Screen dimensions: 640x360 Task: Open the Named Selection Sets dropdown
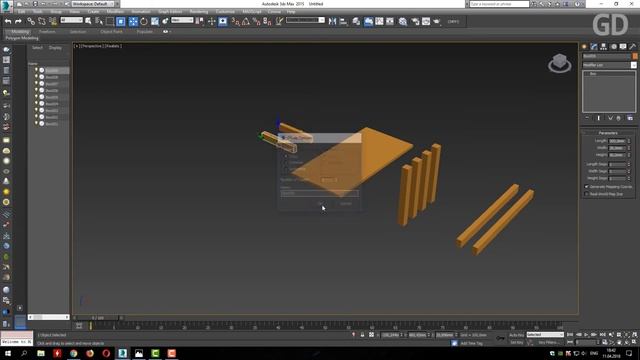pyautogui.click(x=305, y=20)
